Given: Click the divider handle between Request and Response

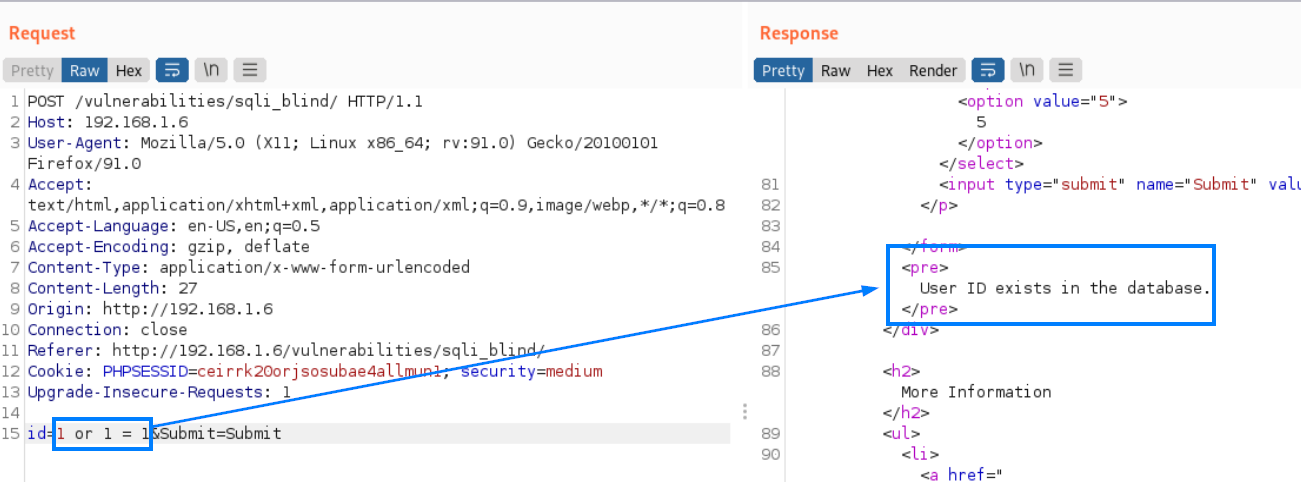Looking at the screenshot, I should click(x=745, y=412).
